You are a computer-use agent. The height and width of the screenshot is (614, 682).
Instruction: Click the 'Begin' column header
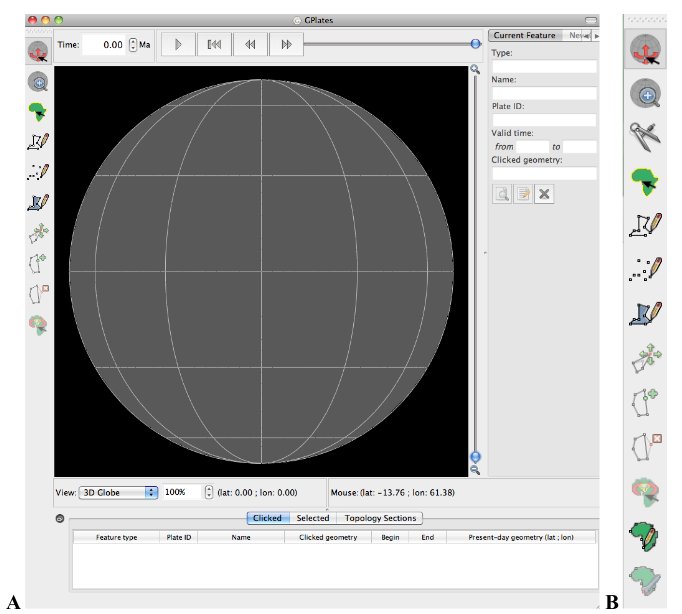[x=390, y=537]
